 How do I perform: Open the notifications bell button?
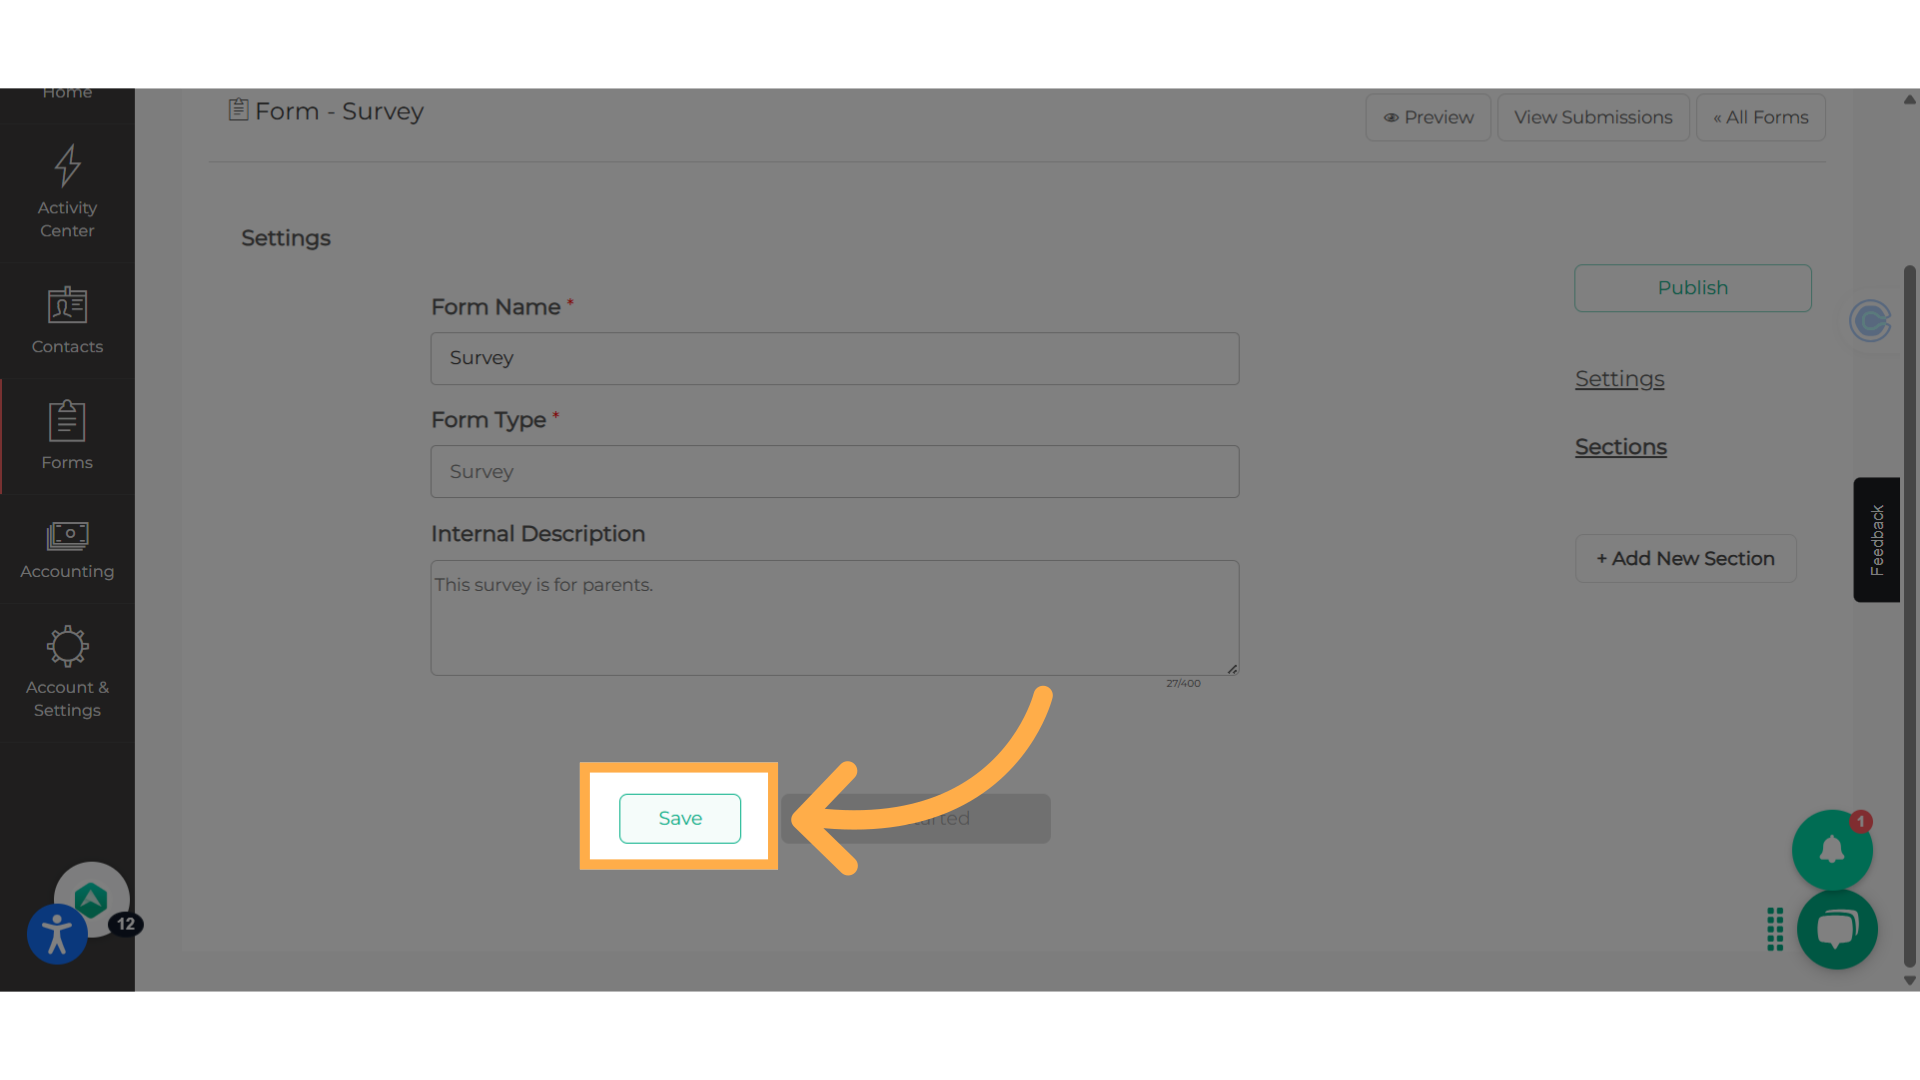(x=1831, y=850)
